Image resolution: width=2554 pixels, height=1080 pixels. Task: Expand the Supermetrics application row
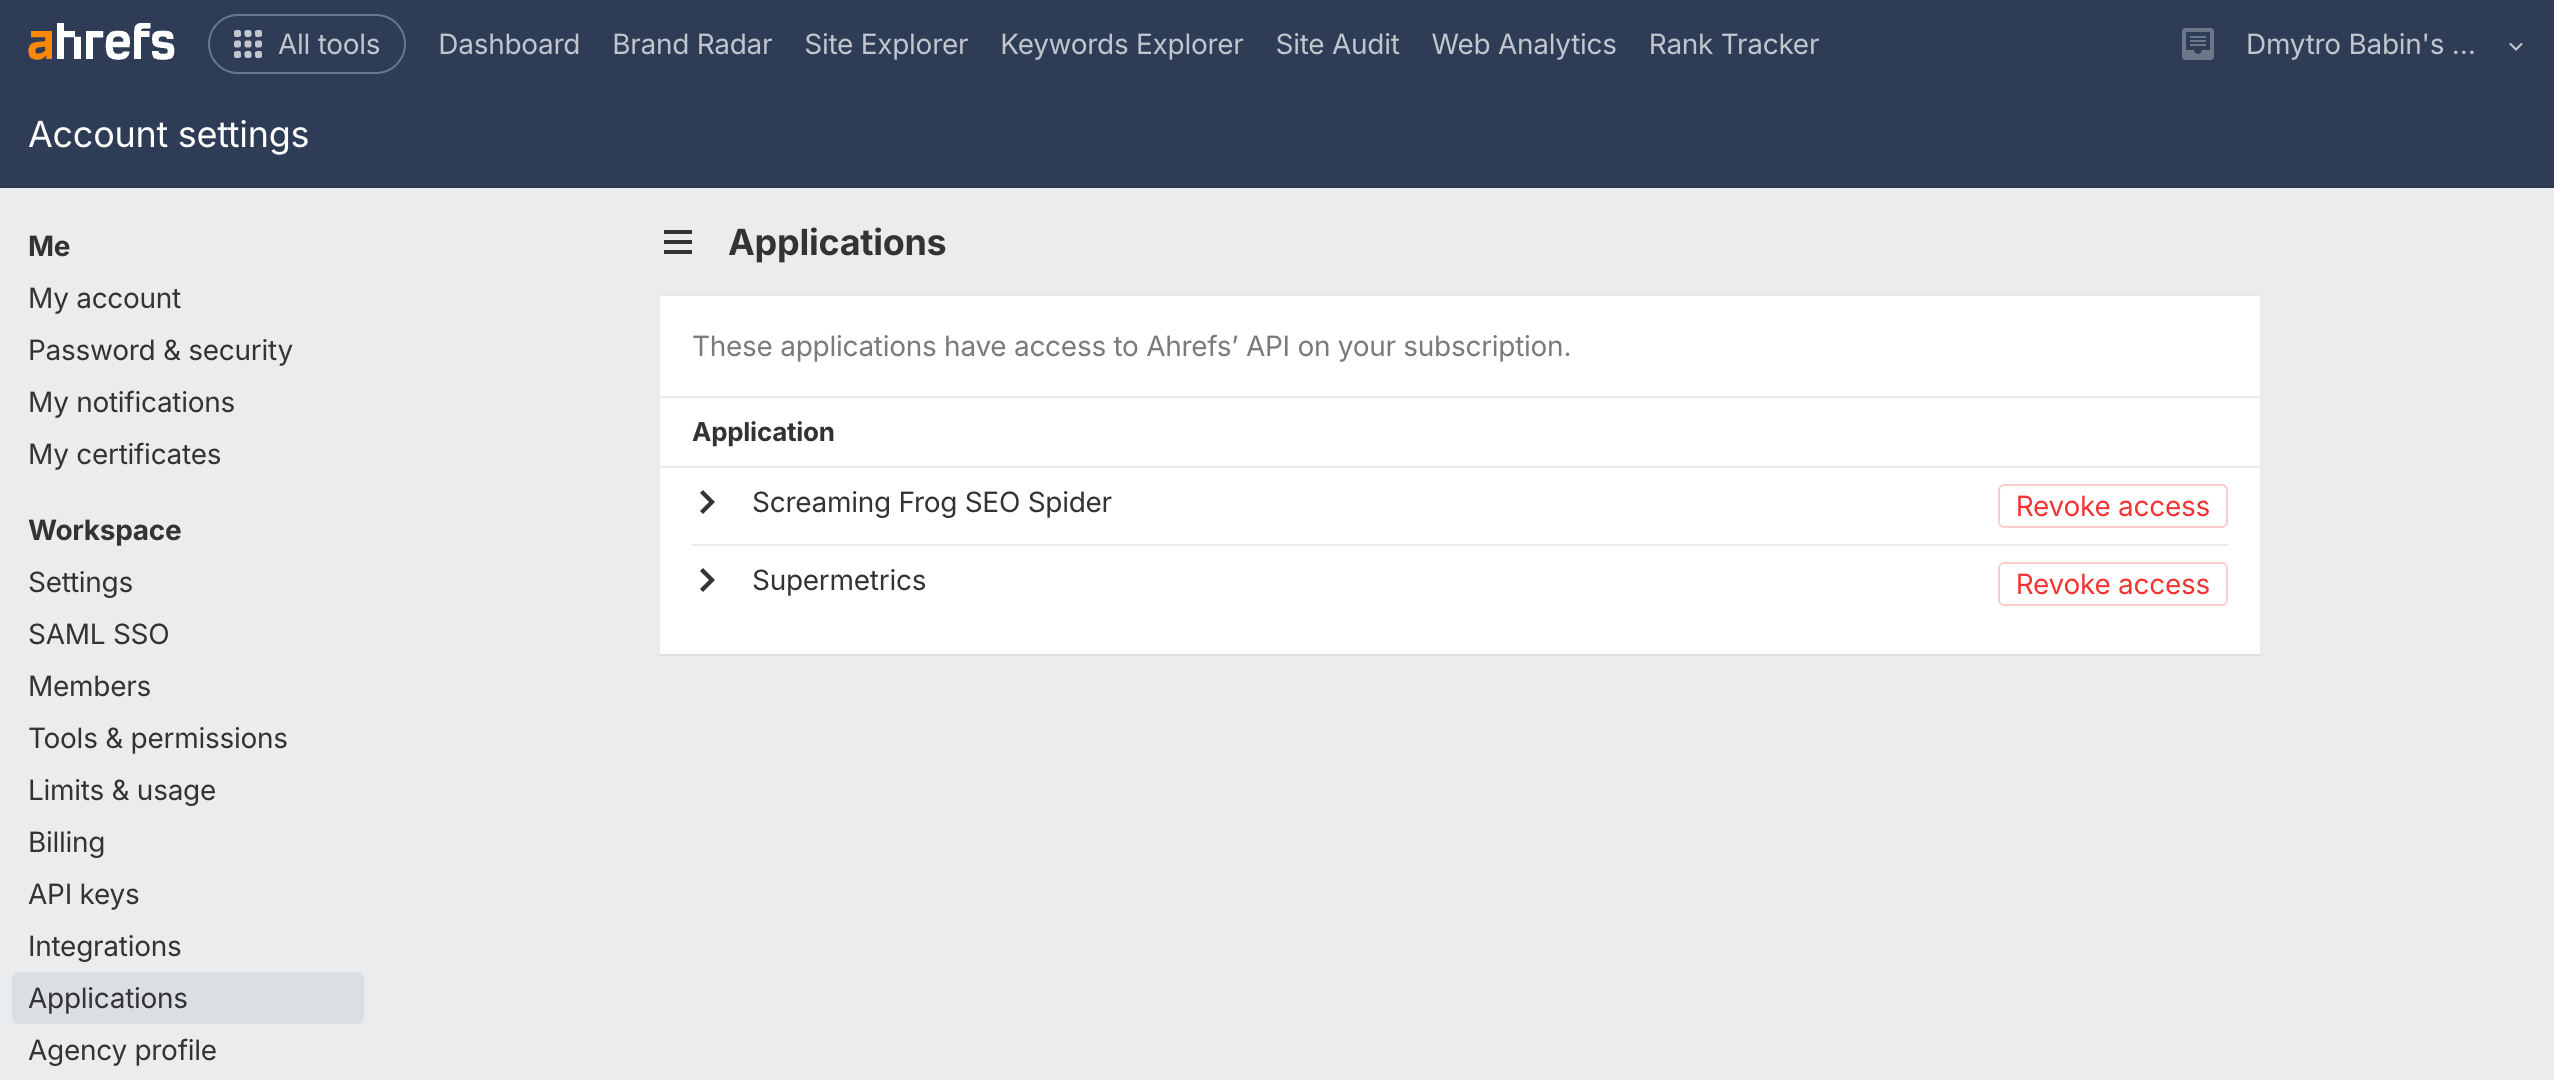pos(707,580)
